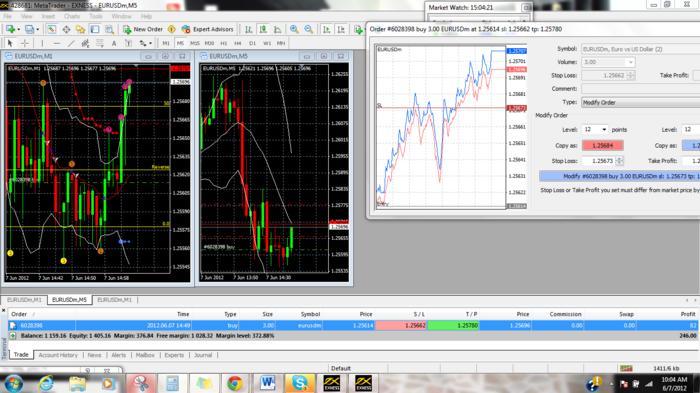The image size is (700, 393).
Task: Select the Trendline drawing tool
Action: 71,43
